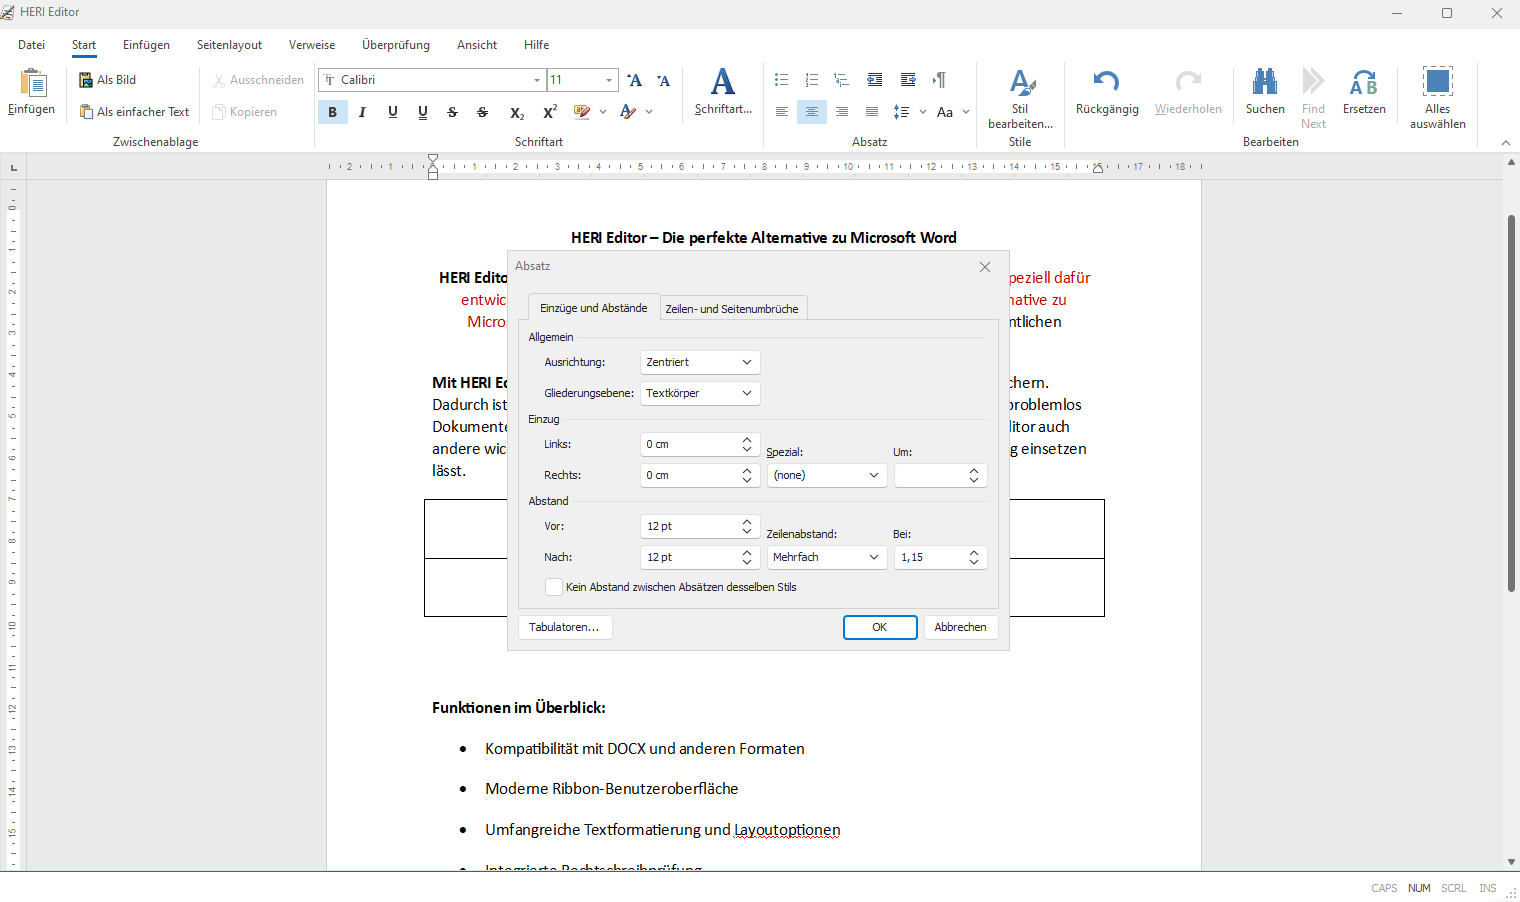Apply single underline formatting
Viewport: 1520px width, 902px height.
pyautogui.click(x=392, y=112)
